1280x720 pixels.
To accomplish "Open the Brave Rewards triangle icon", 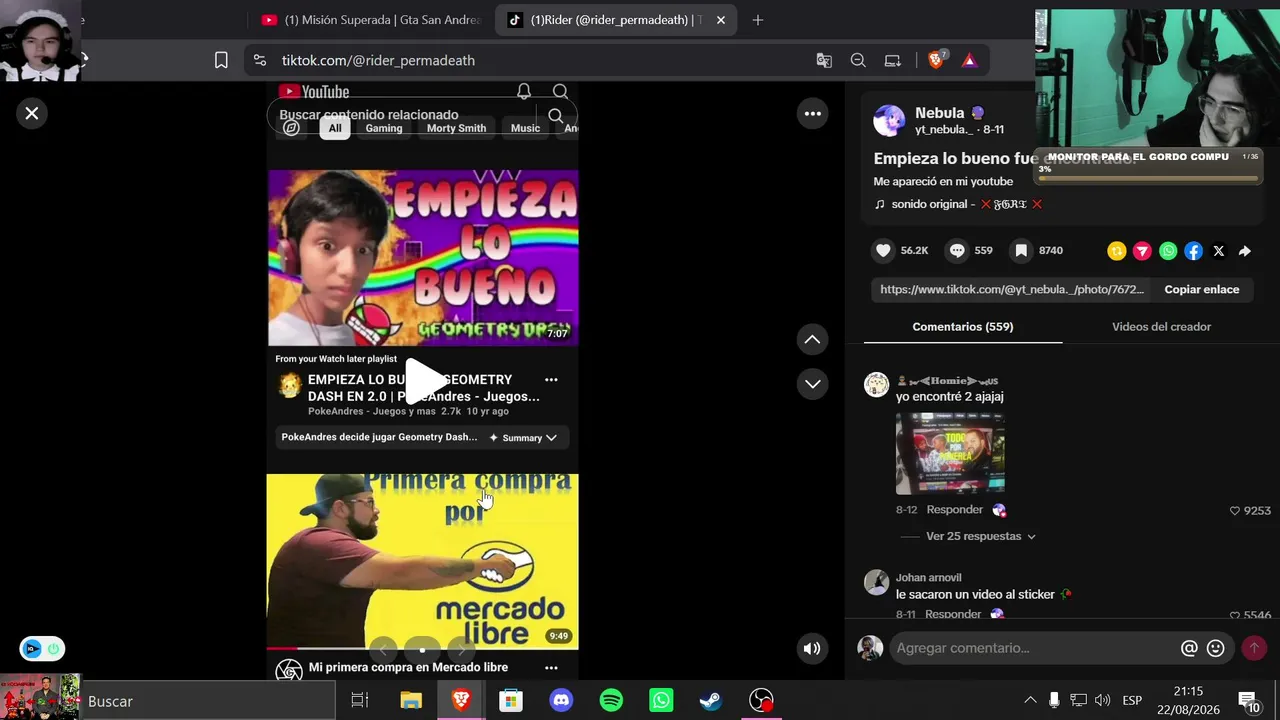I will tap(969, 61).
